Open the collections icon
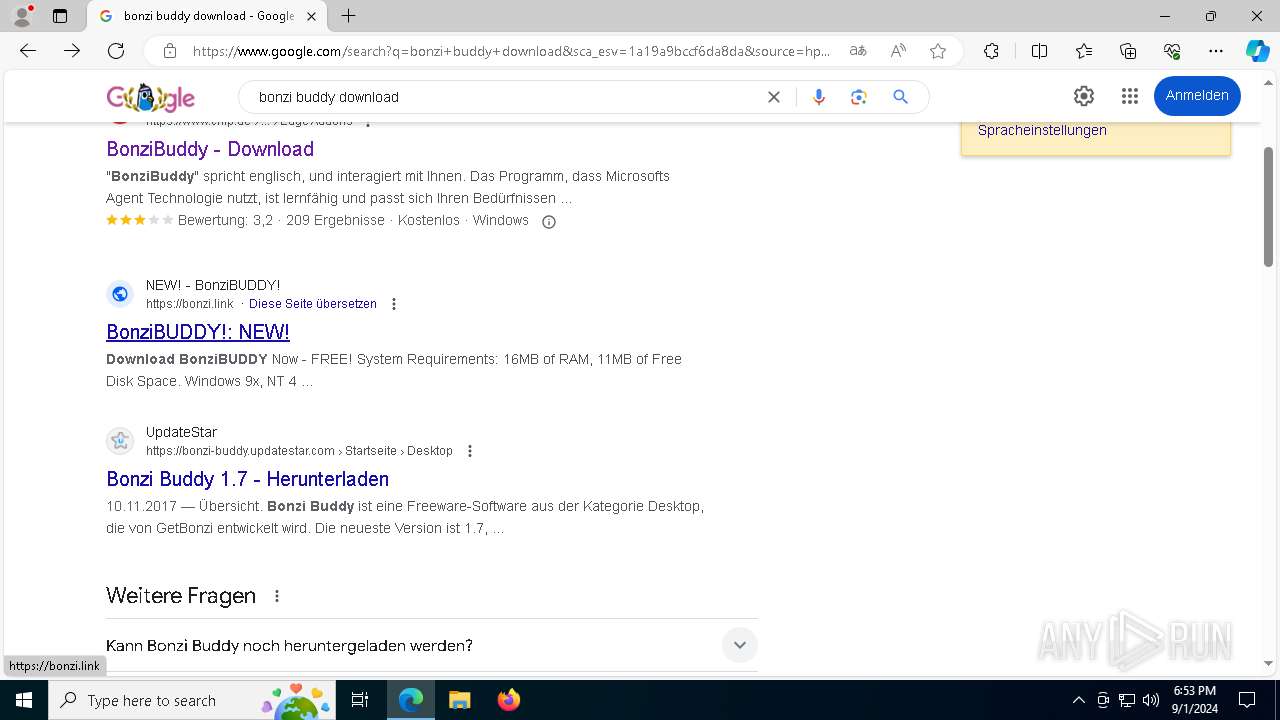Screen dimensions: 1280x720 [x=1128, y=51]
